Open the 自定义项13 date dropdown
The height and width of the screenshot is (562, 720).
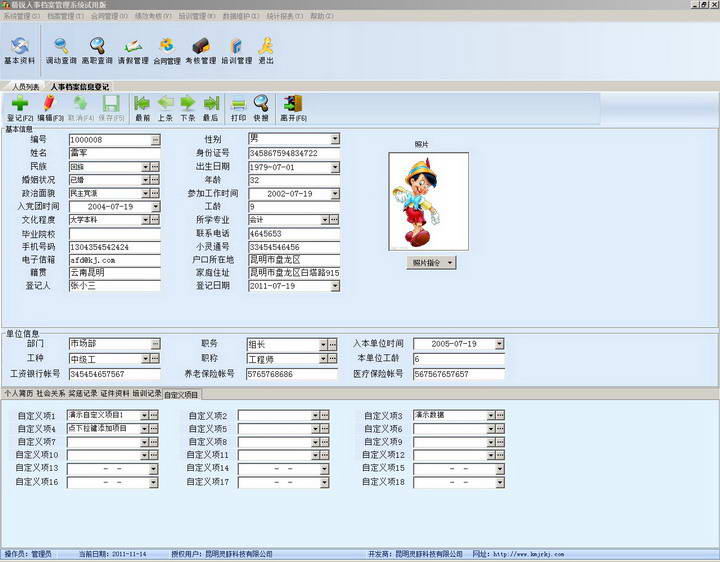coord(153,469)
